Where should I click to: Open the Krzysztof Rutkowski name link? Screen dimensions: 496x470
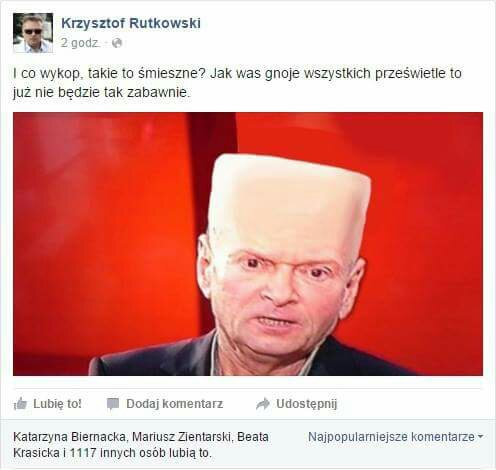click(x=131, y=23)
